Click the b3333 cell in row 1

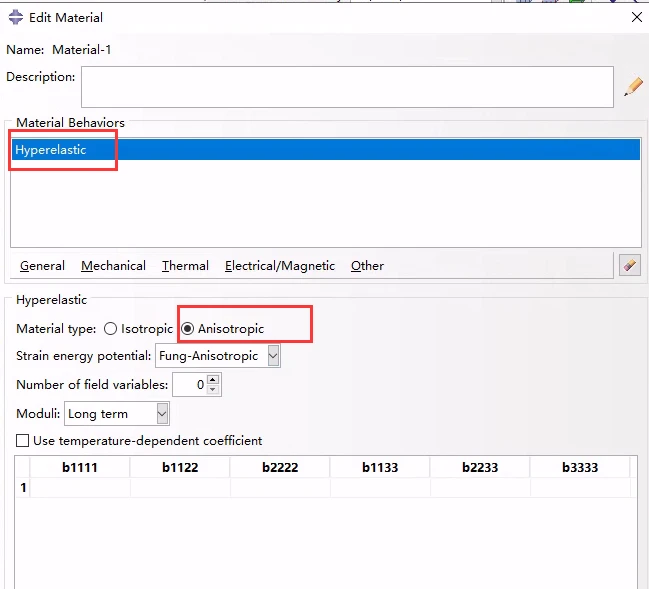580,488
